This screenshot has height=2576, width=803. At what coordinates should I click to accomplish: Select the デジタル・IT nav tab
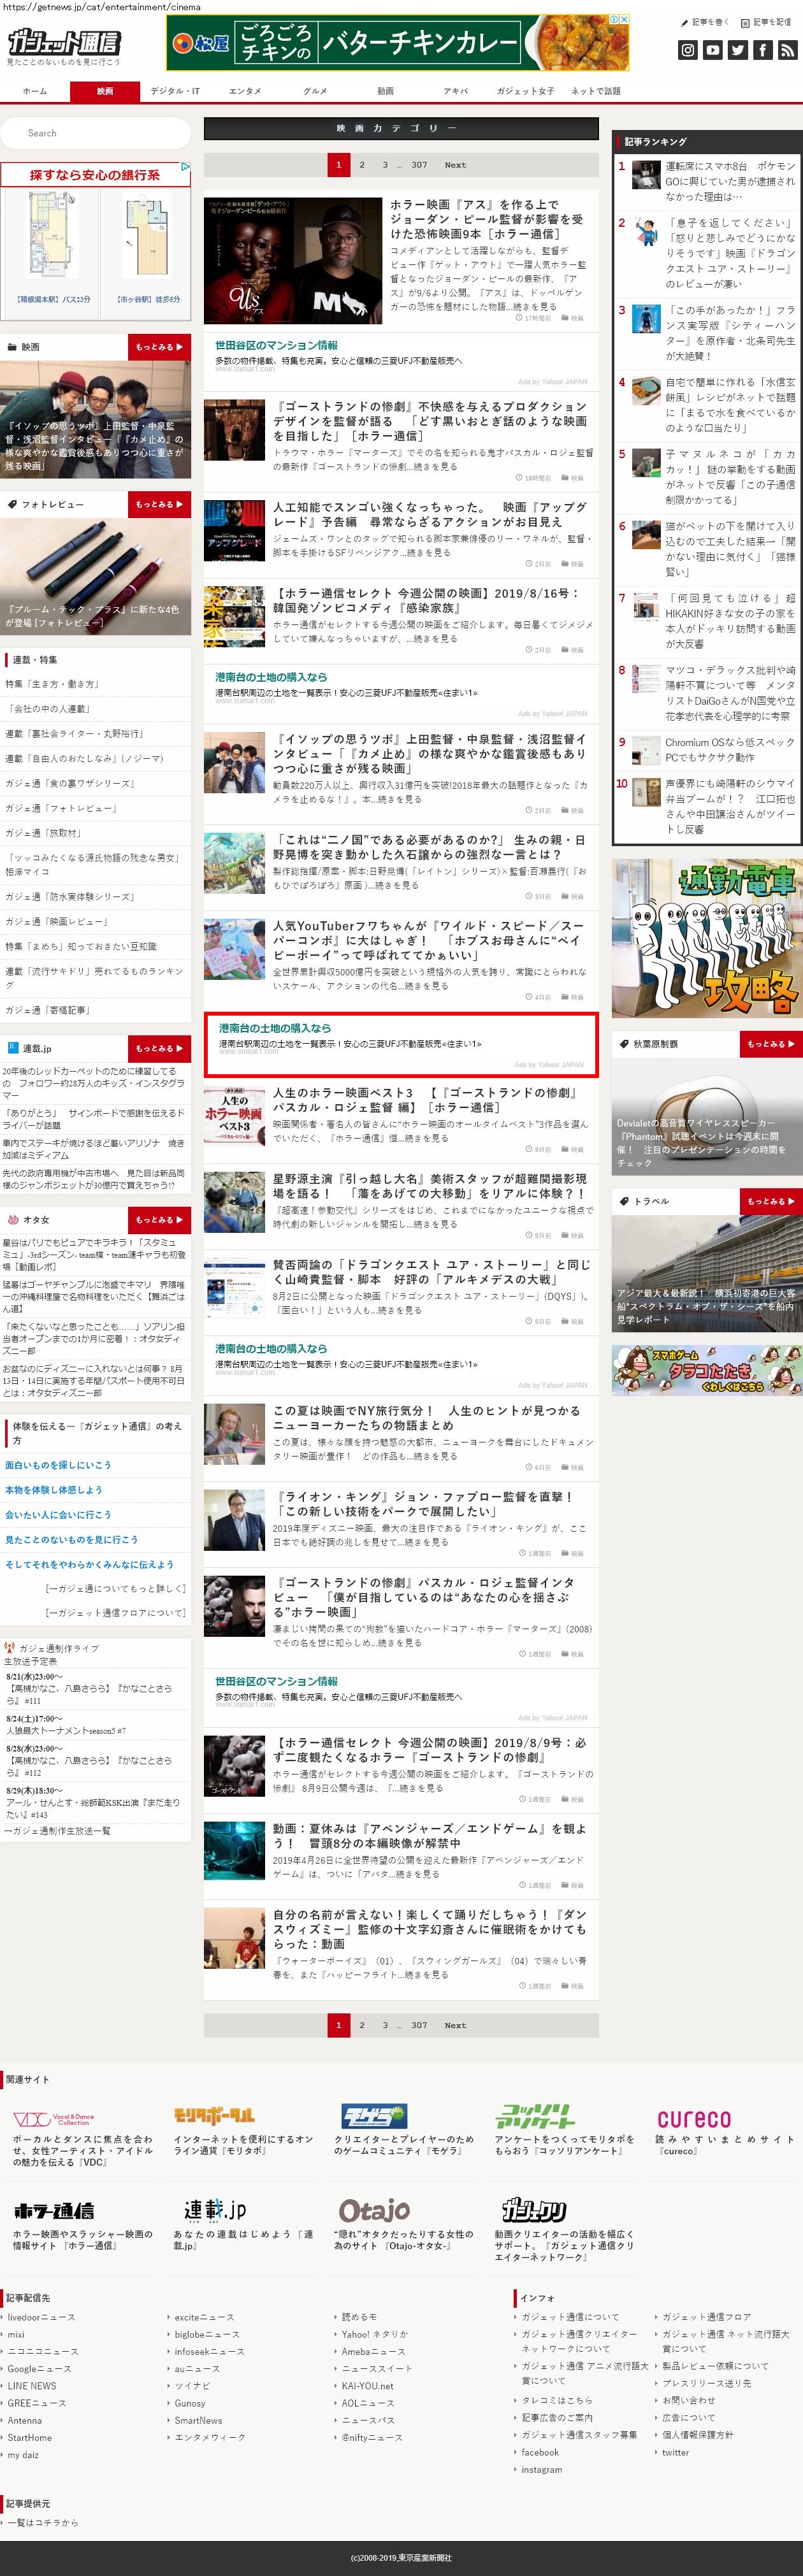pyautogui.click(x=175, y=91)
